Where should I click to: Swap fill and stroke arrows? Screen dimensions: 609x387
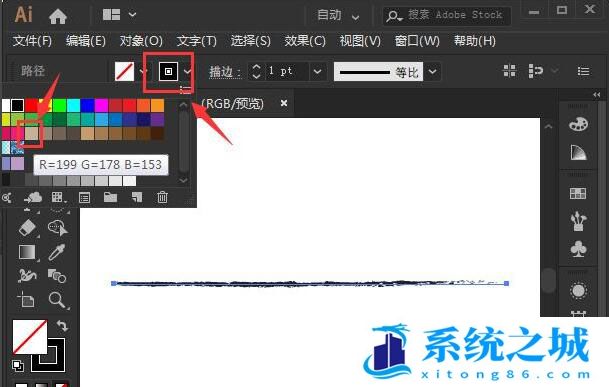tap(62, 325)
